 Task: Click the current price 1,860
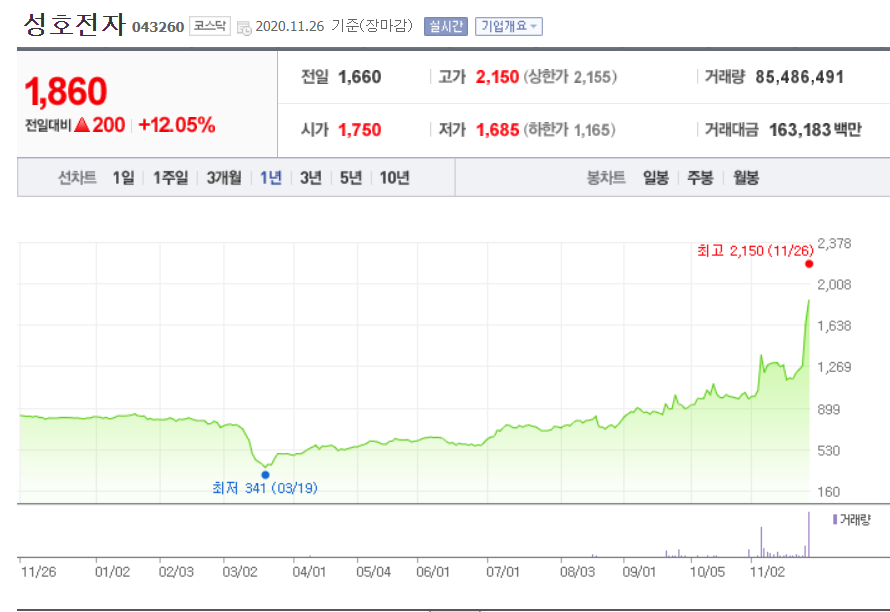66,91
